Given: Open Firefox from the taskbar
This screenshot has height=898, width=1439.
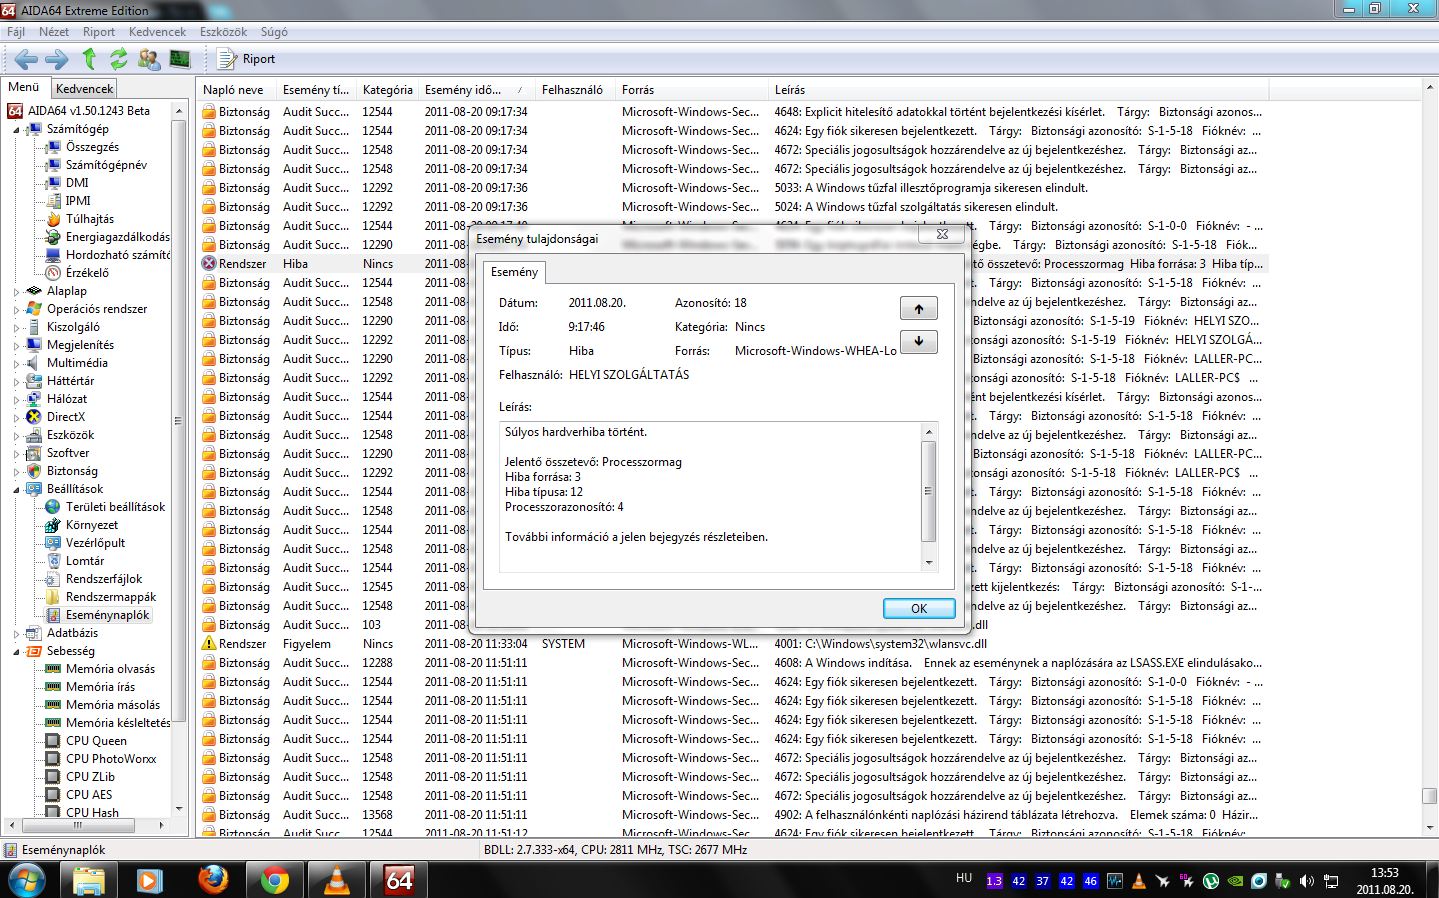Looking at the screenshot, I should 212,880.
